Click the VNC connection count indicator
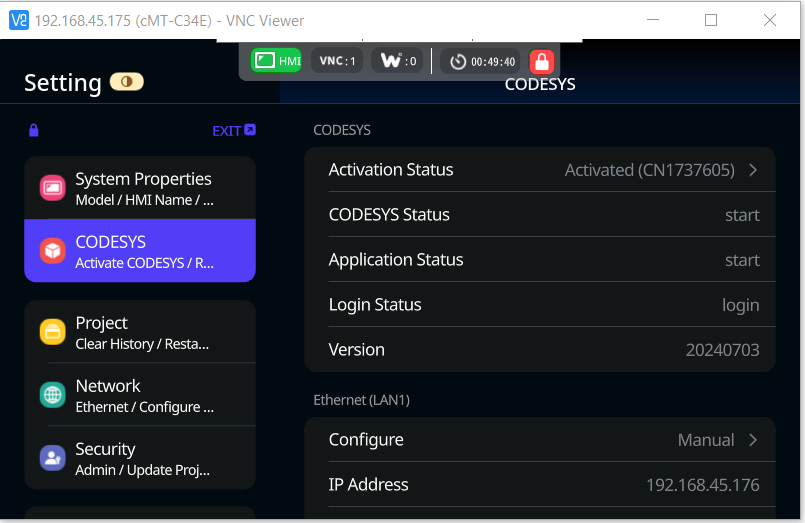Viewport: 805px width, 523px height. click(337, 61)
